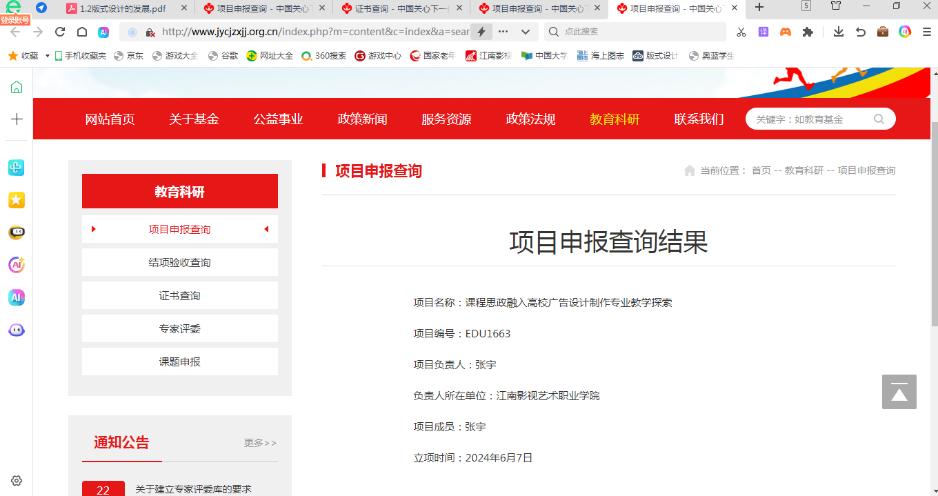Click the search magnifier in site search box
Viewport: 938px width, 496px height.
tap(879, 119)
